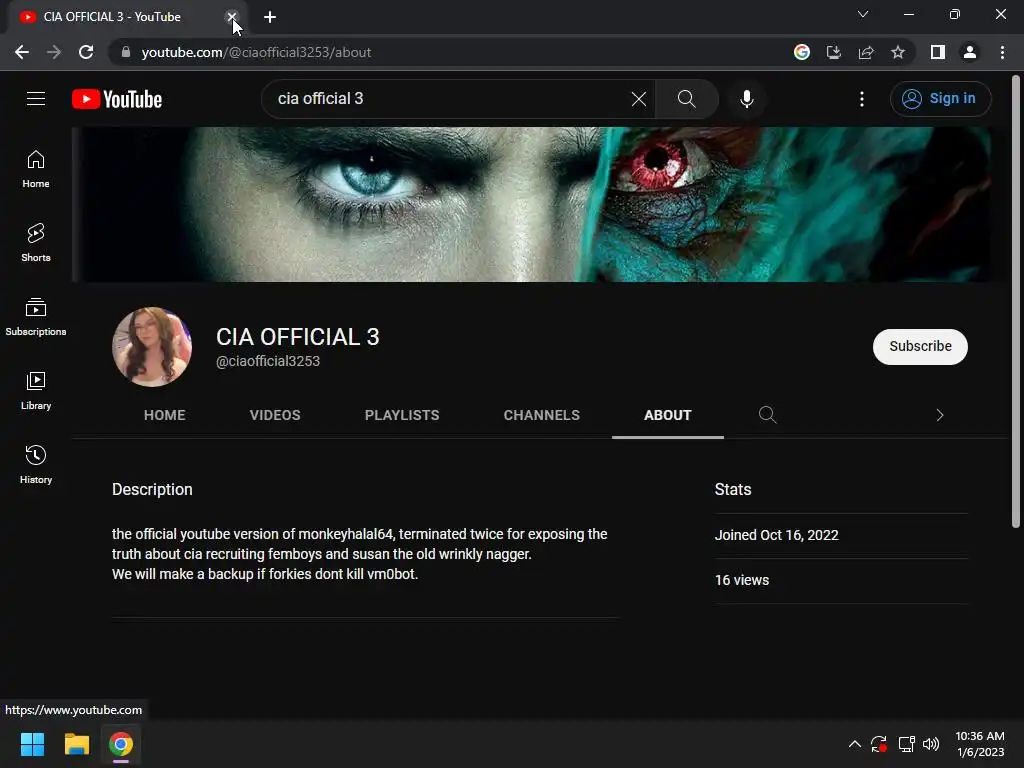Click the magnifier search button
Screen dimensions: 1024x768
[x=686, y=99]
